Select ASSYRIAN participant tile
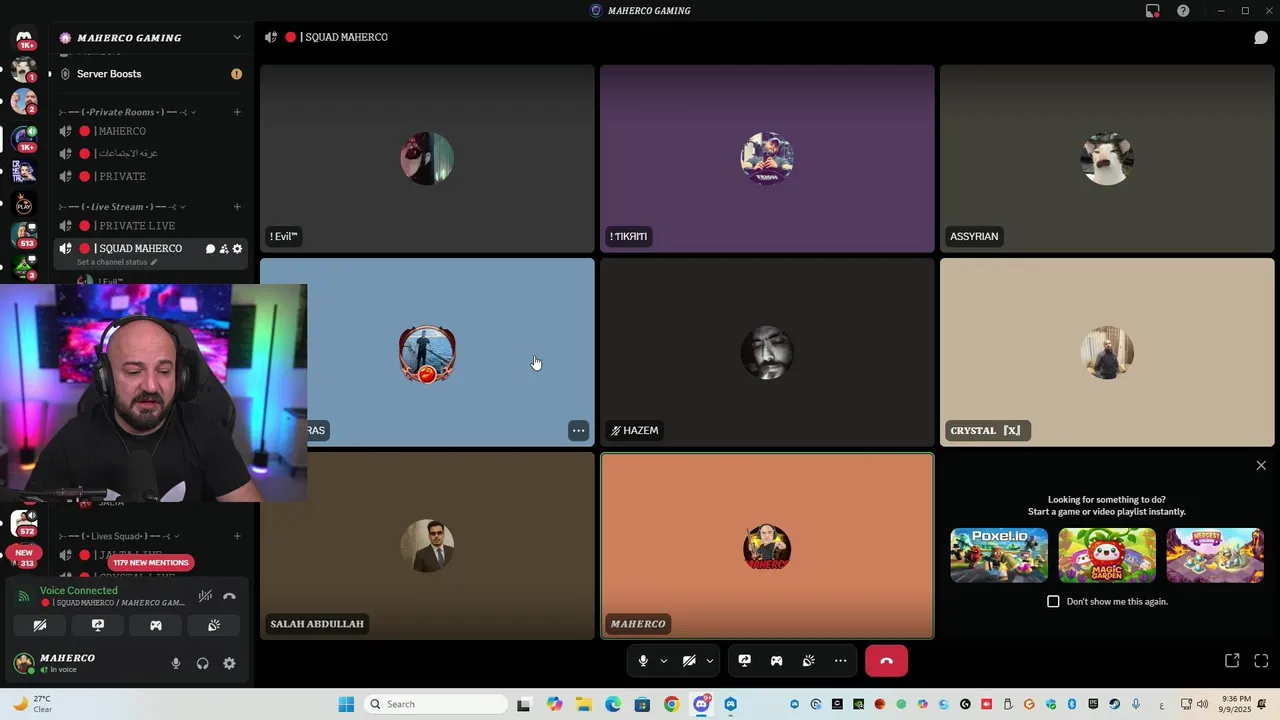 pos(1107,159)
